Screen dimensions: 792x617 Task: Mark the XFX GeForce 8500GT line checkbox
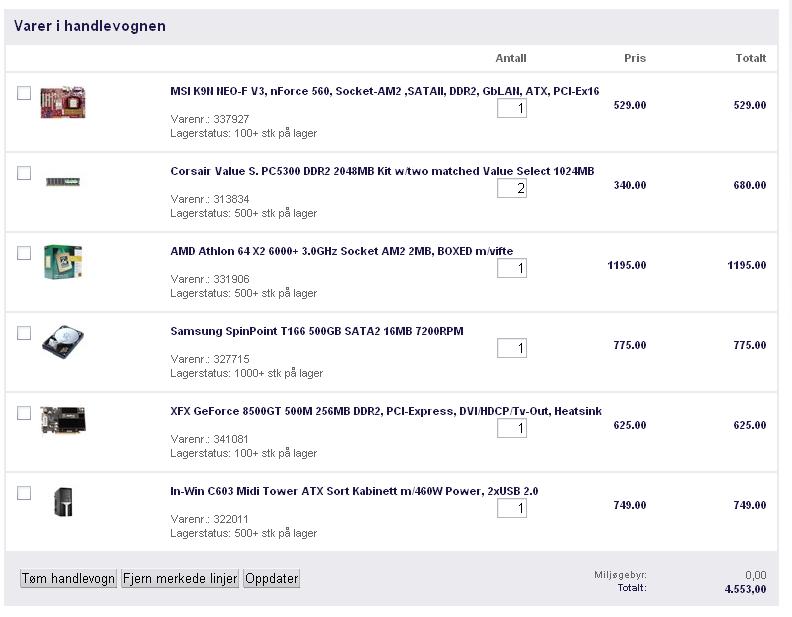pyautogui.click(x=24, y=413)
